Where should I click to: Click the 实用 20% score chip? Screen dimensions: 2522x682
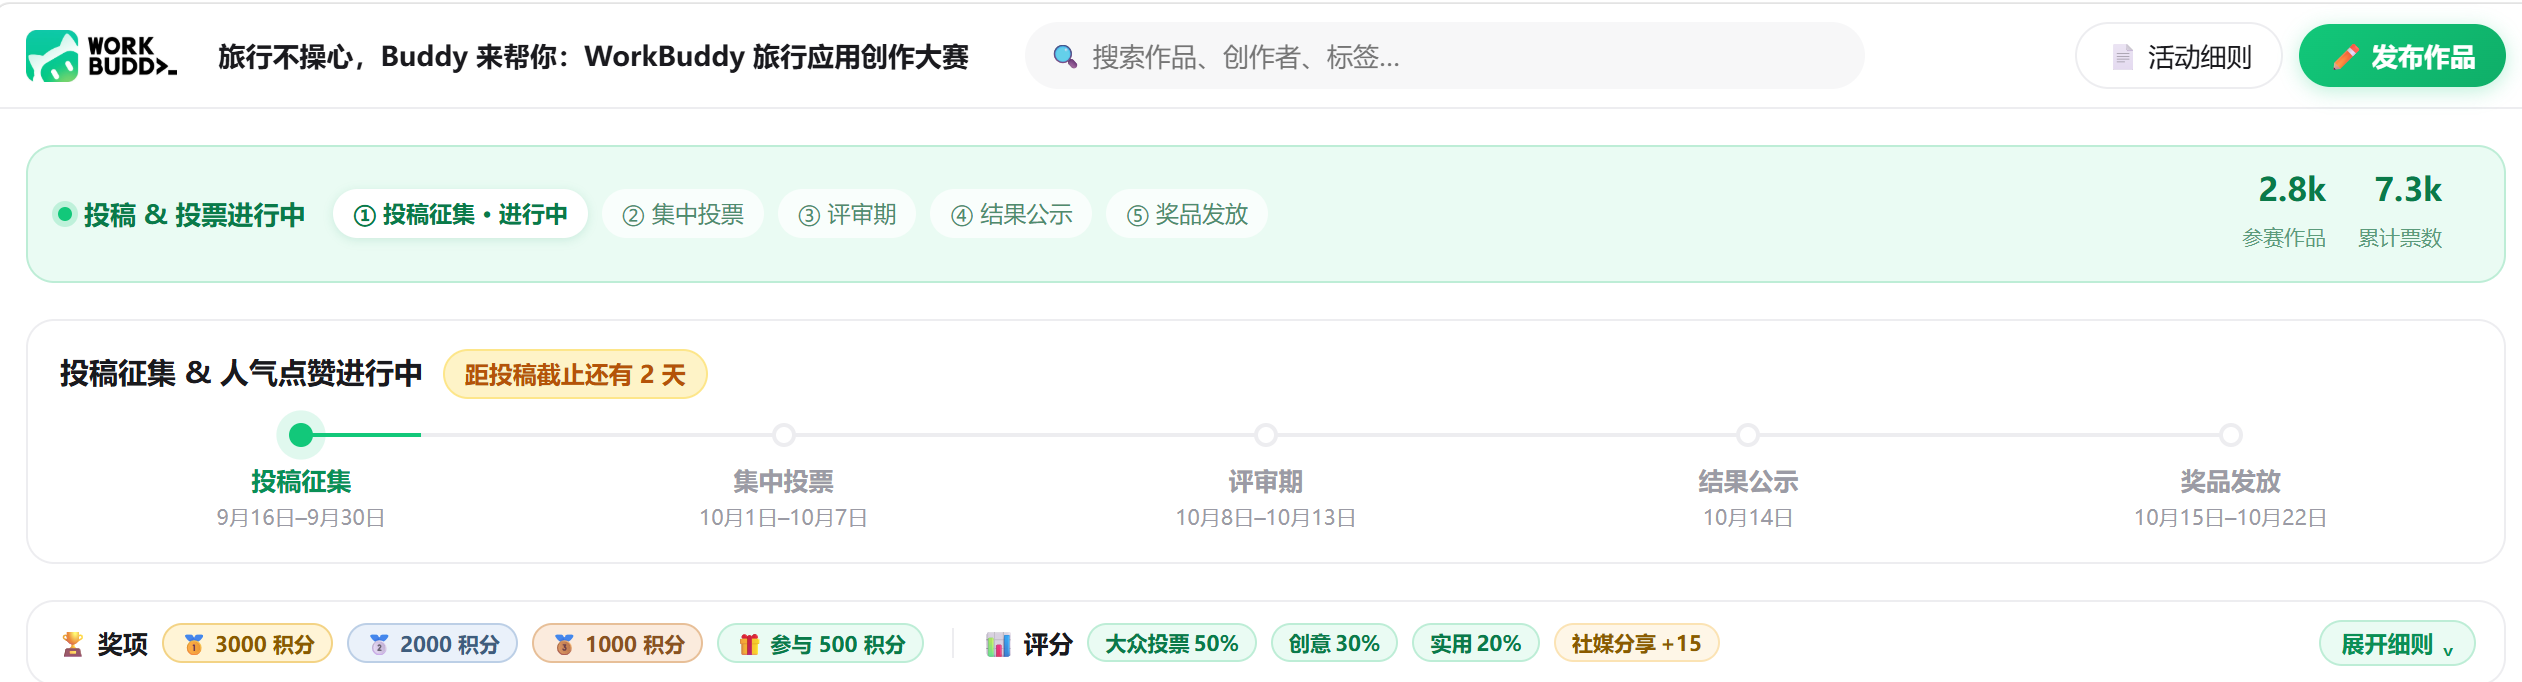(x=1475, y=644)
